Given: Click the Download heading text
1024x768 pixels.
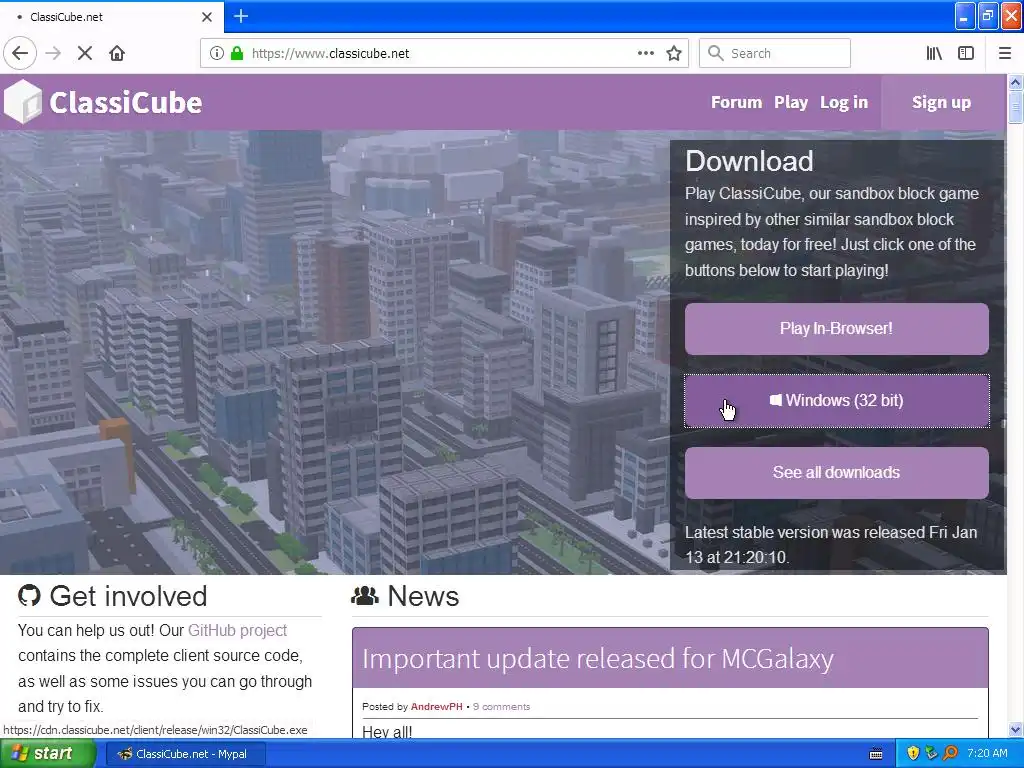Looking at the screenshot, I should tap(749, 161).
